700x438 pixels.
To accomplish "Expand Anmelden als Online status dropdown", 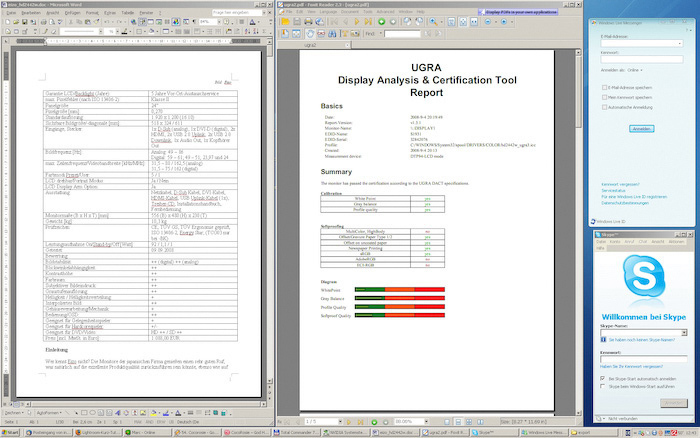I will pos(642,70).
